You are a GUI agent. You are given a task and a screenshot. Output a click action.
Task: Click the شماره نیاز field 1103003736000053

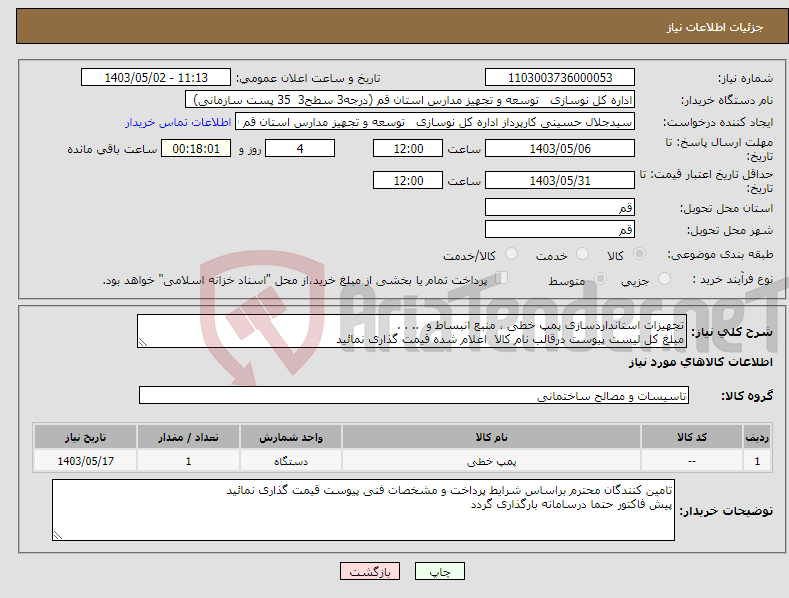(560, 78)
